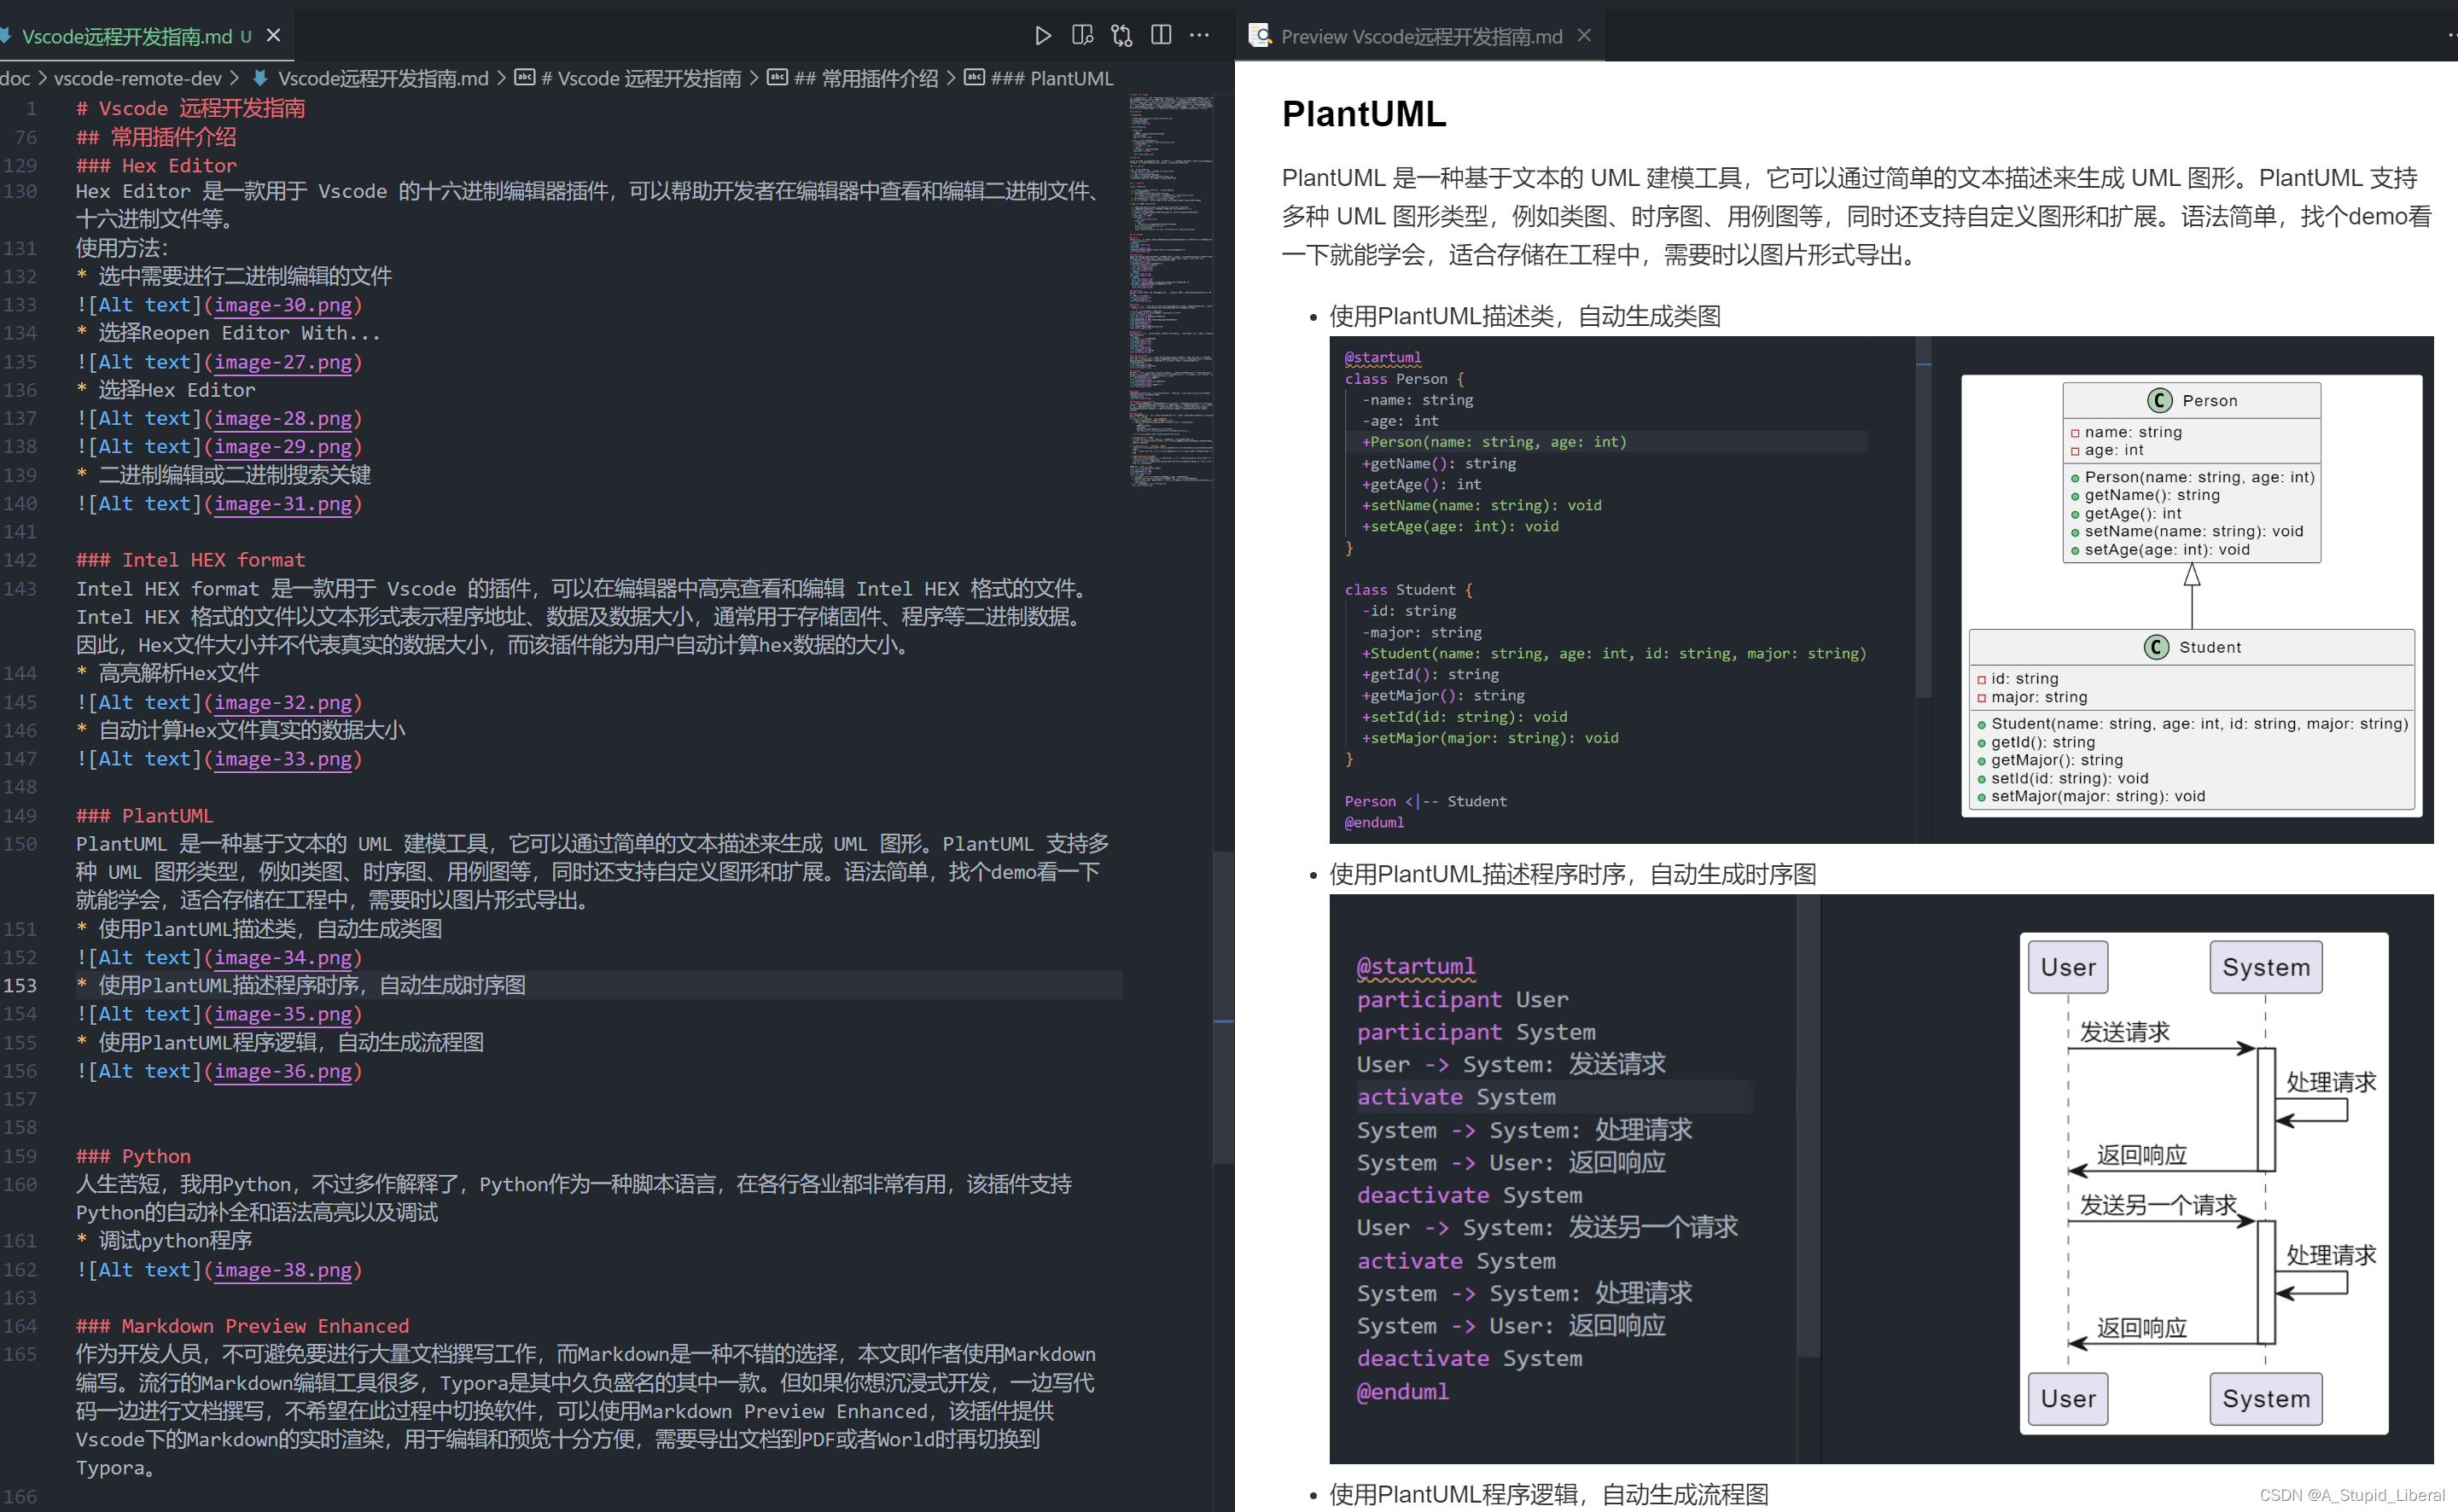Click editor line 高亮解析Hex文件
The image size is (2458, 1512).
click(178, 674)
